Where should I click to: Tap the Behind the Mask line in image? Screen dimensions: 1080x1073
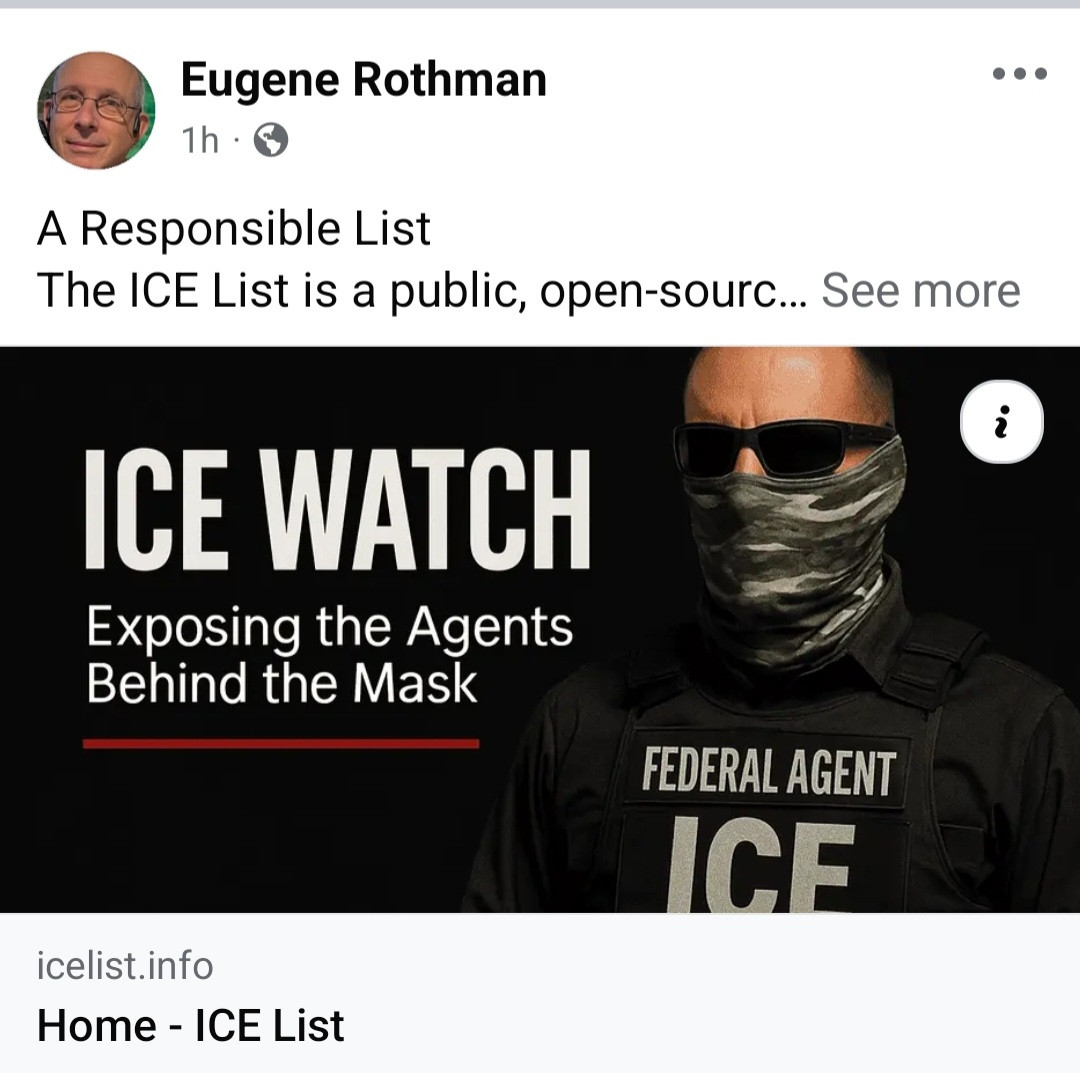tap(281, 683)
